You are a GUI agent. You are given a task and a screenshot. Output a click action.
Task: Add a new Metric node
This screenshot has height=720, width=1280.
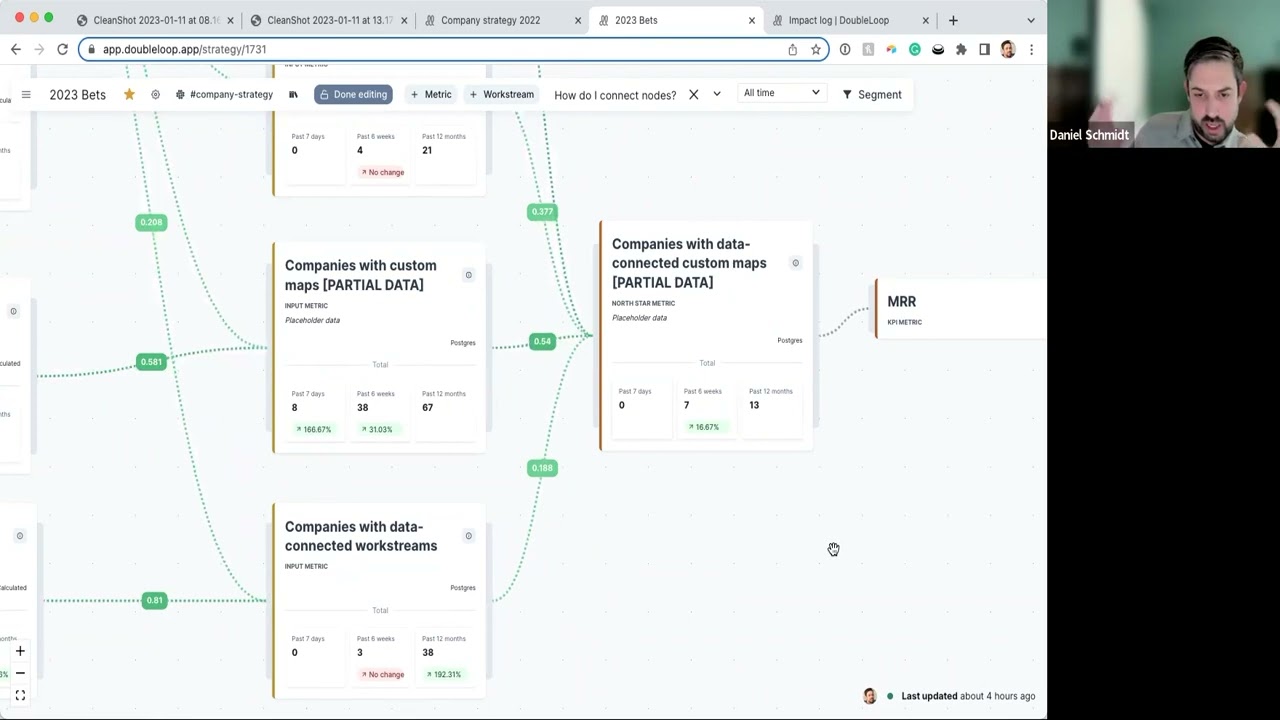coord(431,94)
